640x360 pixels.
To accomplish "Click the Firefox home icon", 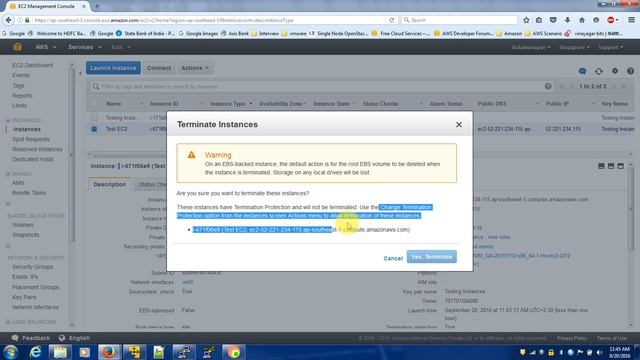I will [582, 20].
